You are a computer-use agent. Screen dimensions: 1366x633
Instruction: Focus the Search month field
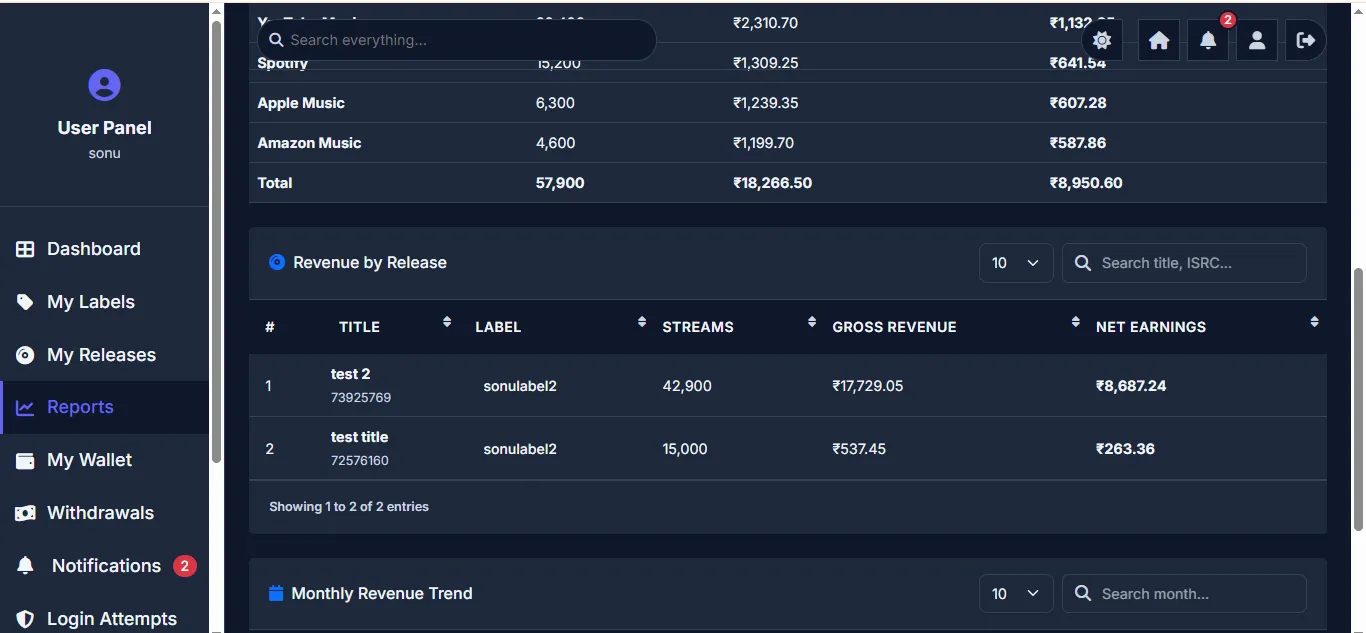pos(1184,594)
